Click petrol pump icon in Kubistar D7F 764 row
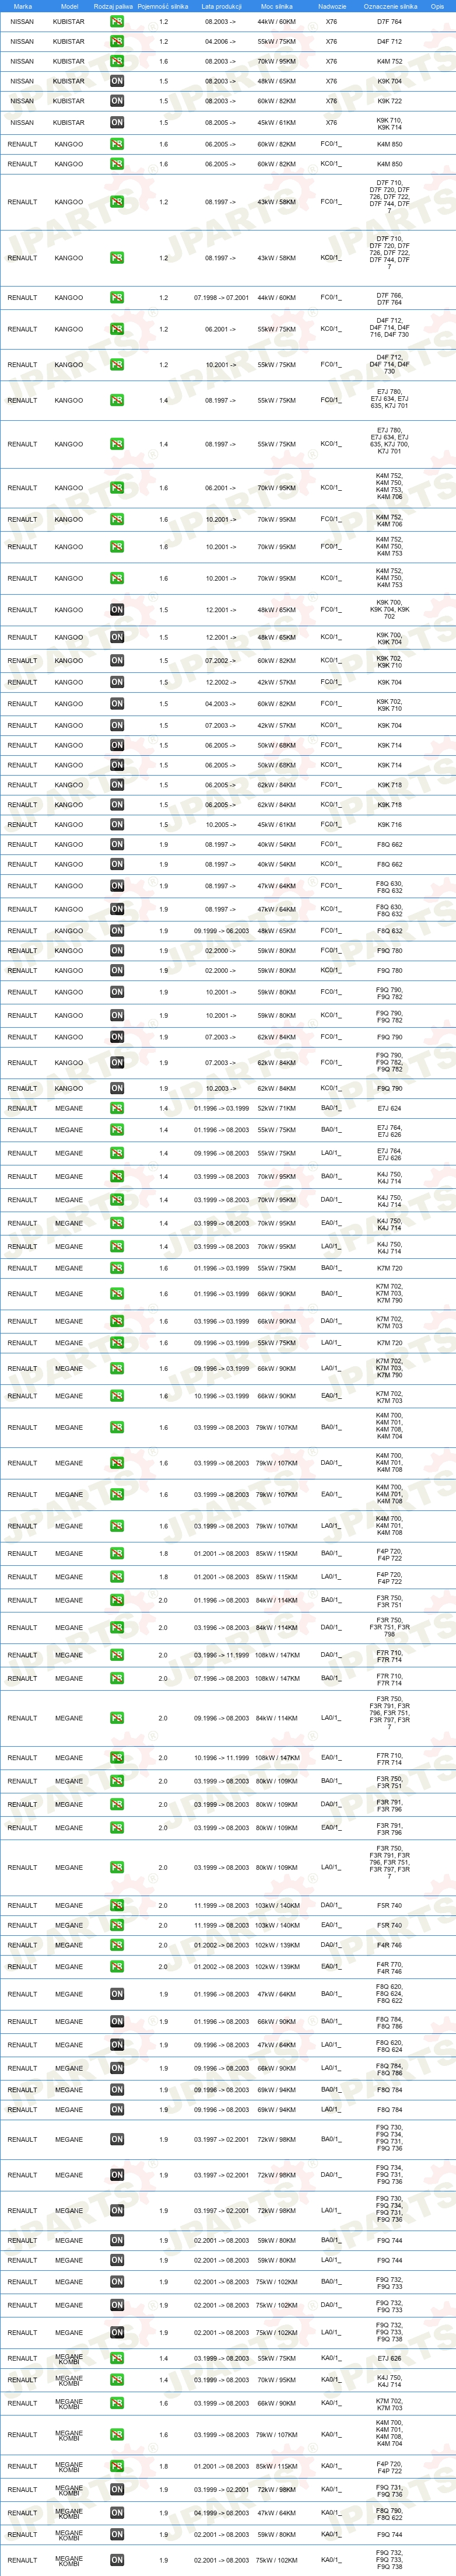 [x=117, y=21]
